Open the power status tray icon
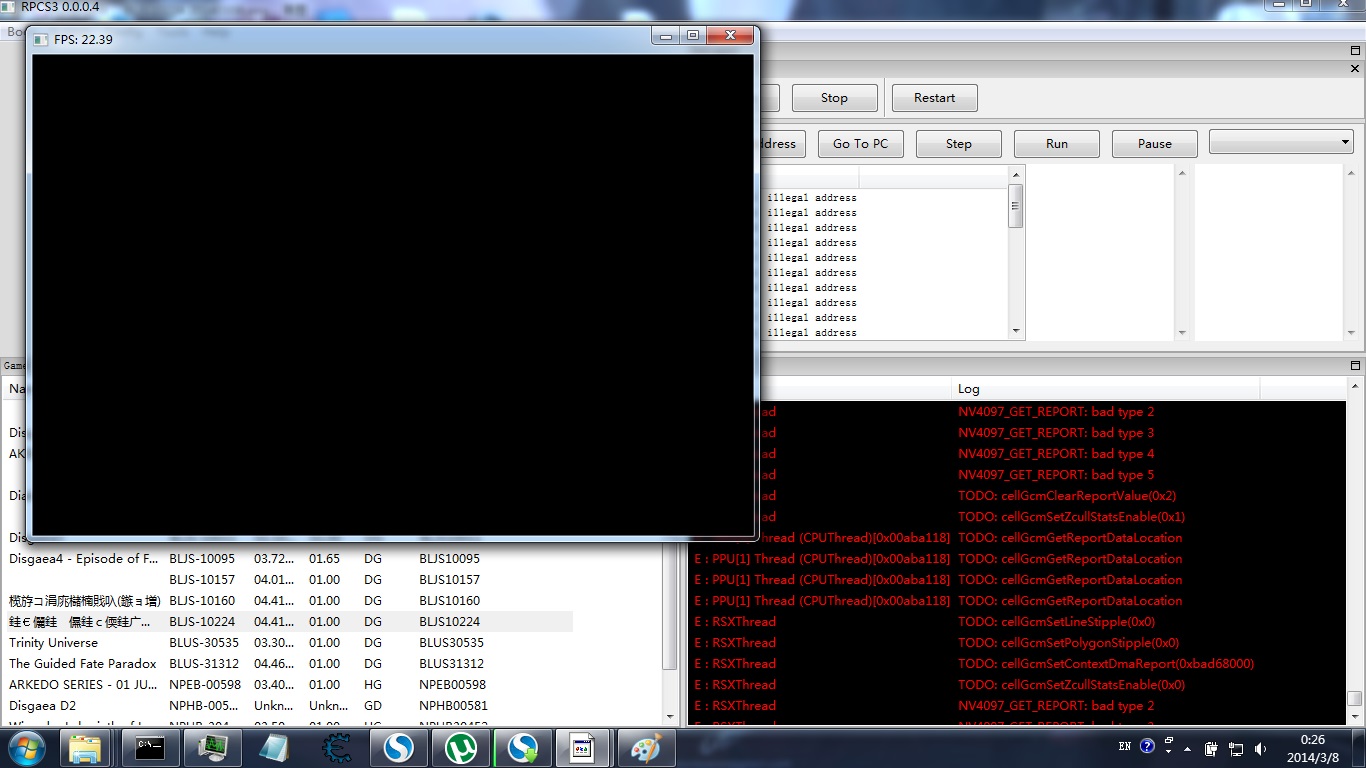 [x=1211, y=748]
